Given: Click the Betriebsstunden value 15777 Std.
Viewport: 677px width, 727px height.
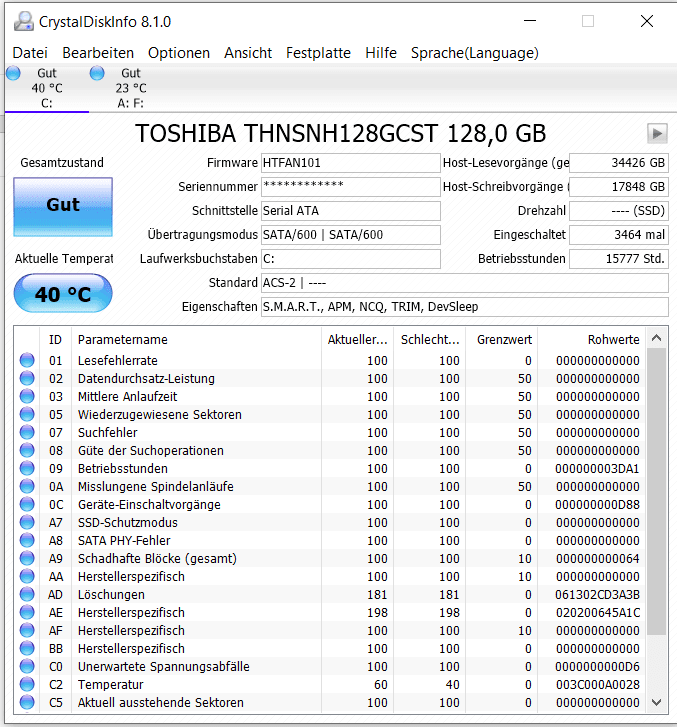Looking at the screenshot, I should tap(619, 259).
